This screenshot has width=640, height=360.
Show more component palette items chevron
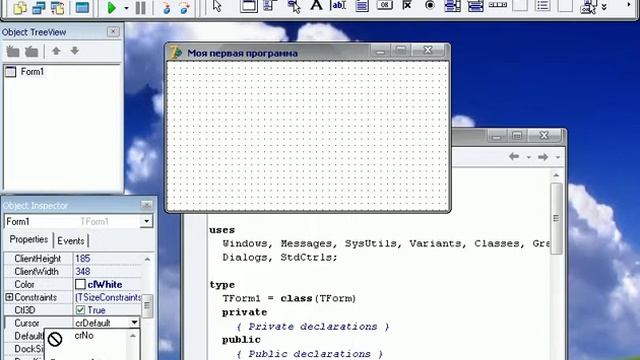pyautogui.click(x=604, y=7)
